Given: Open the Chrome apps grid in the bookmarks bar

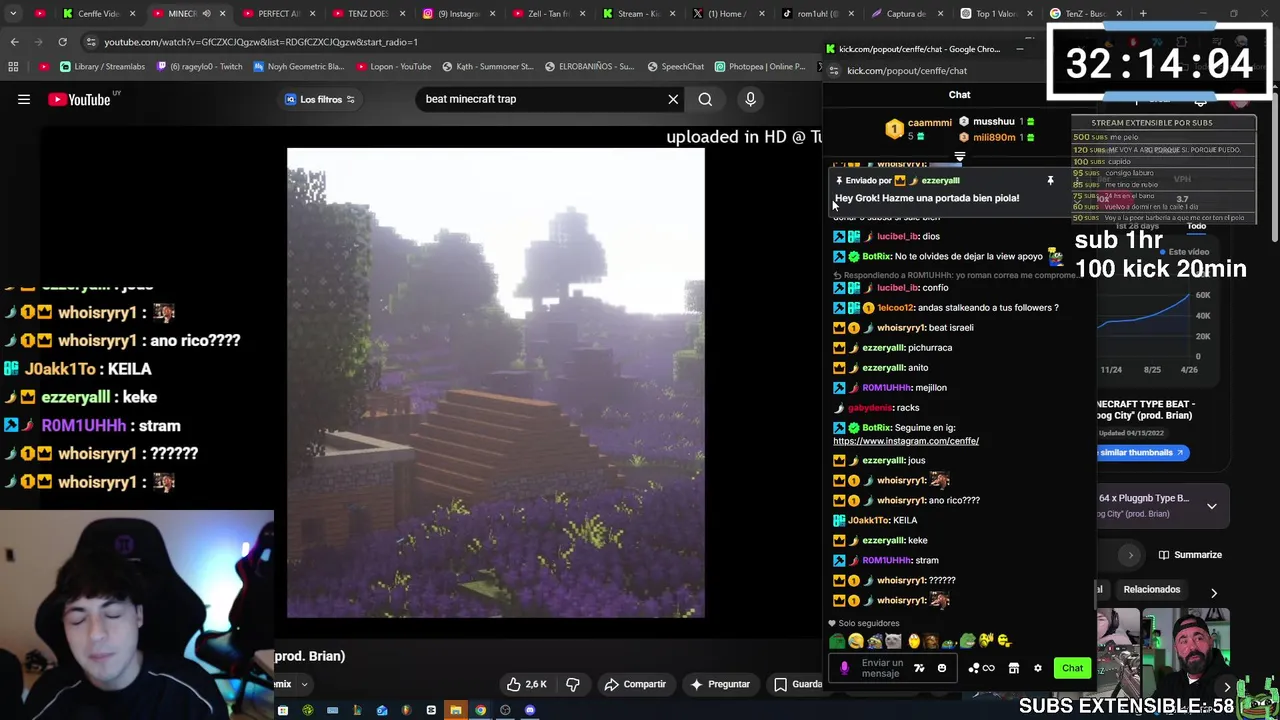Looking at the screenshot, I should pyautogui.click(x=13, y=67).
